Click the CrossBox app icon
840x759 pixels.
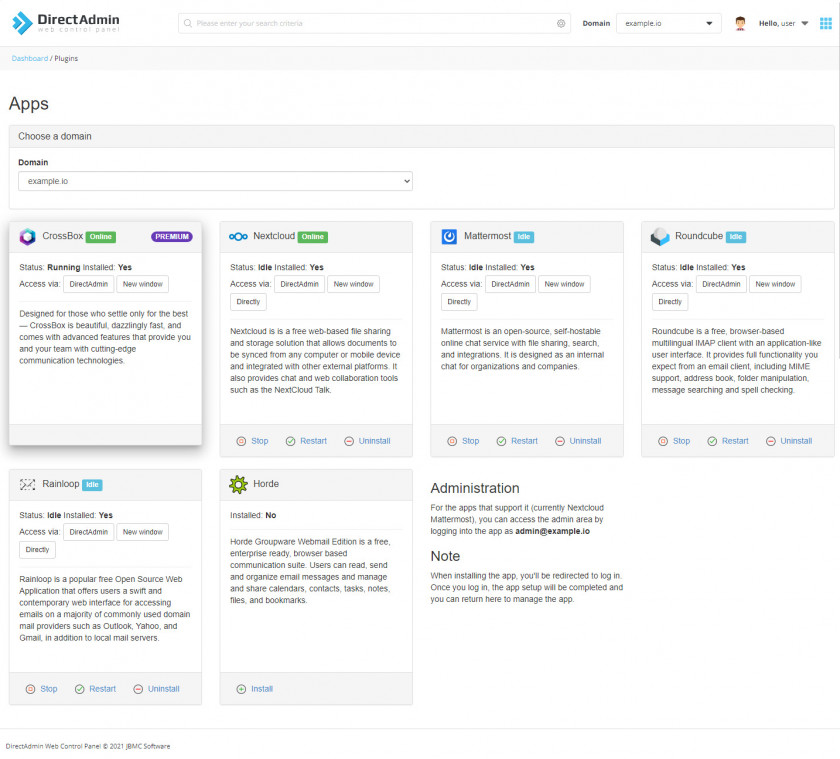pyautogui.click(x=27, y=236)
